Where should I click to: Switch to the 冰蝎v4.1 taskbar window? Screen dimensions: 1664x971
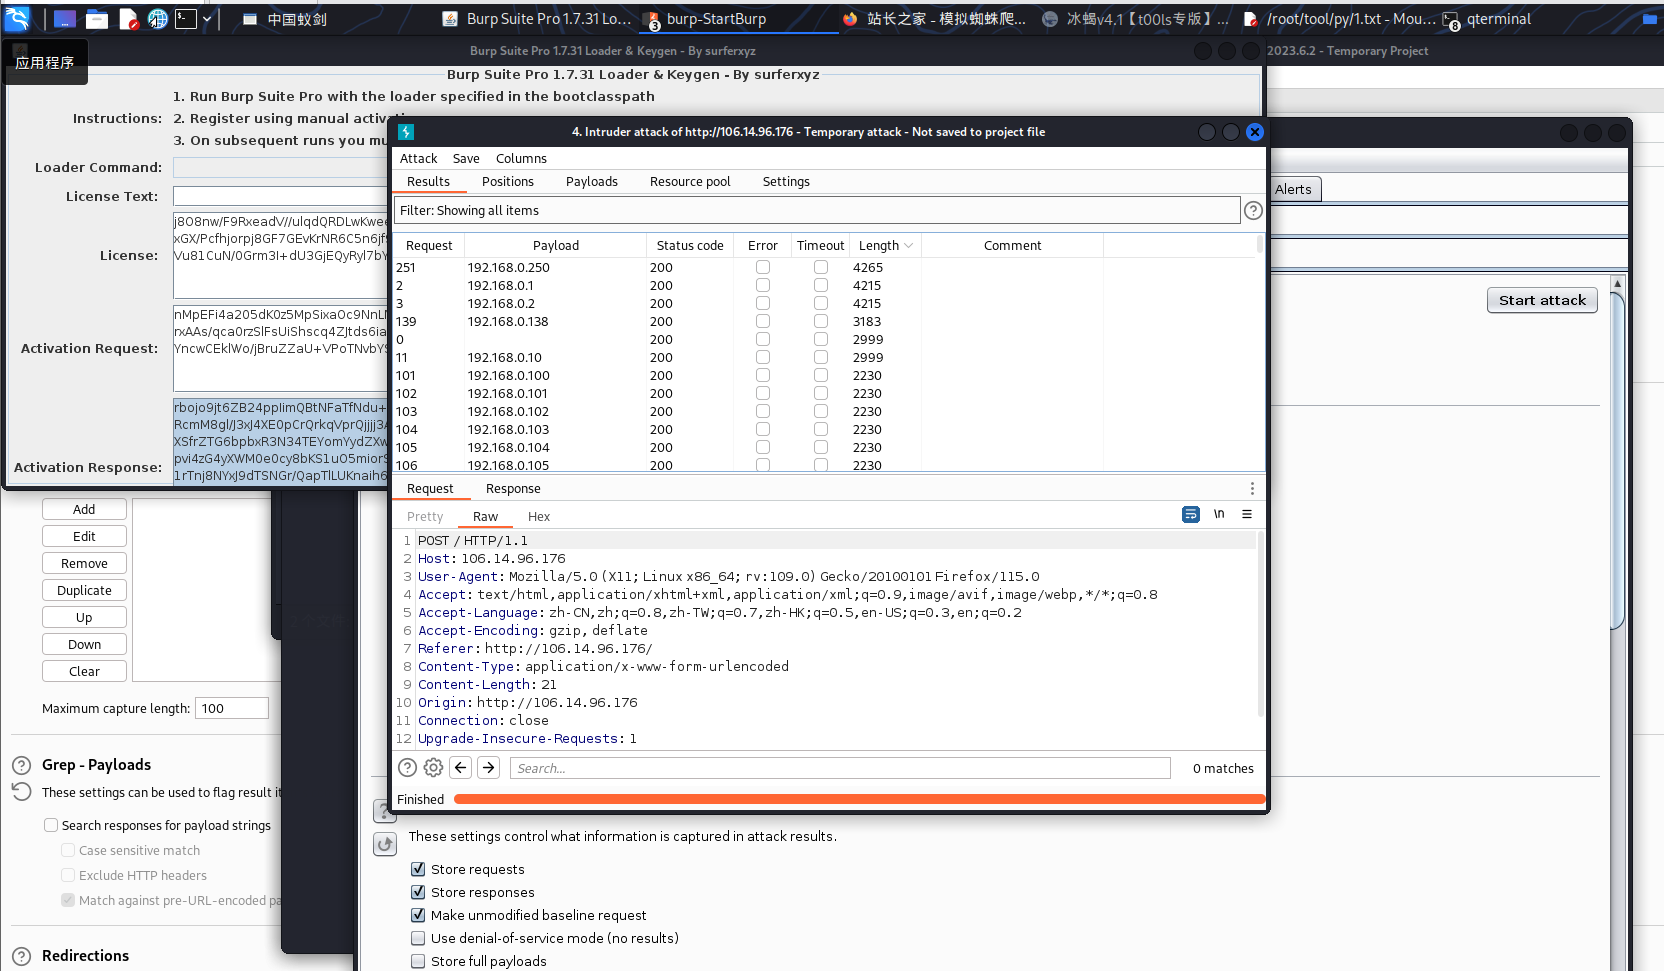tap(1135, 19)
